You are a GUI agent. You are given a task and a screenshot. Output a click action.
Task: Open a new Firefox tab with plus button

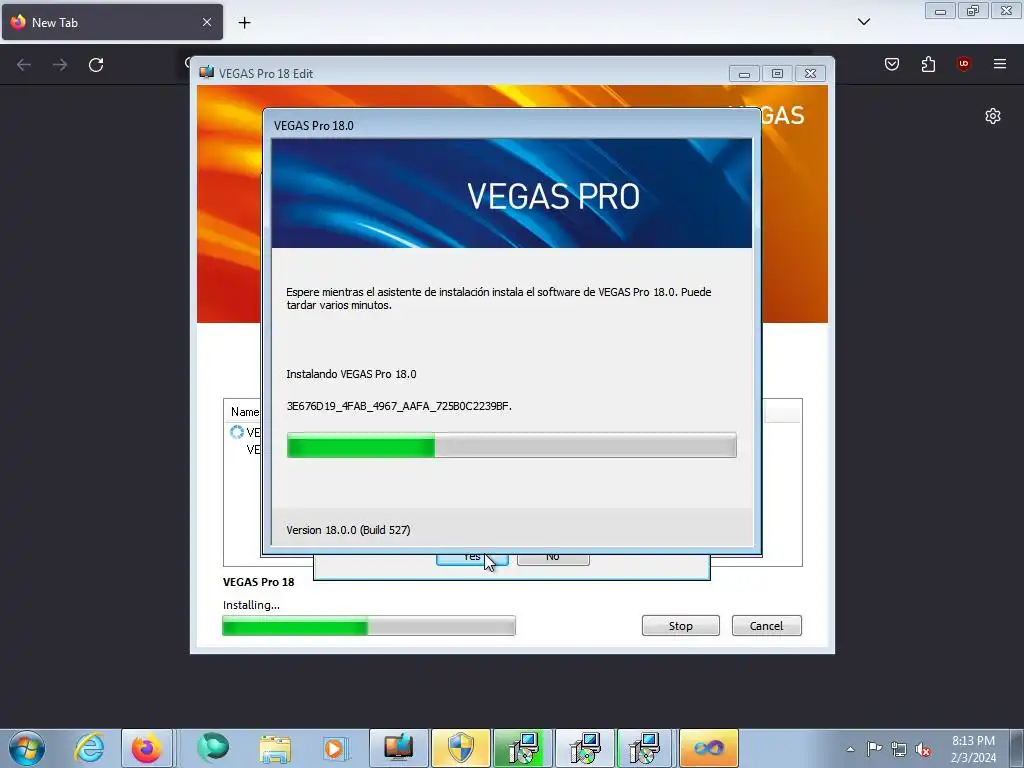point(244,23)
